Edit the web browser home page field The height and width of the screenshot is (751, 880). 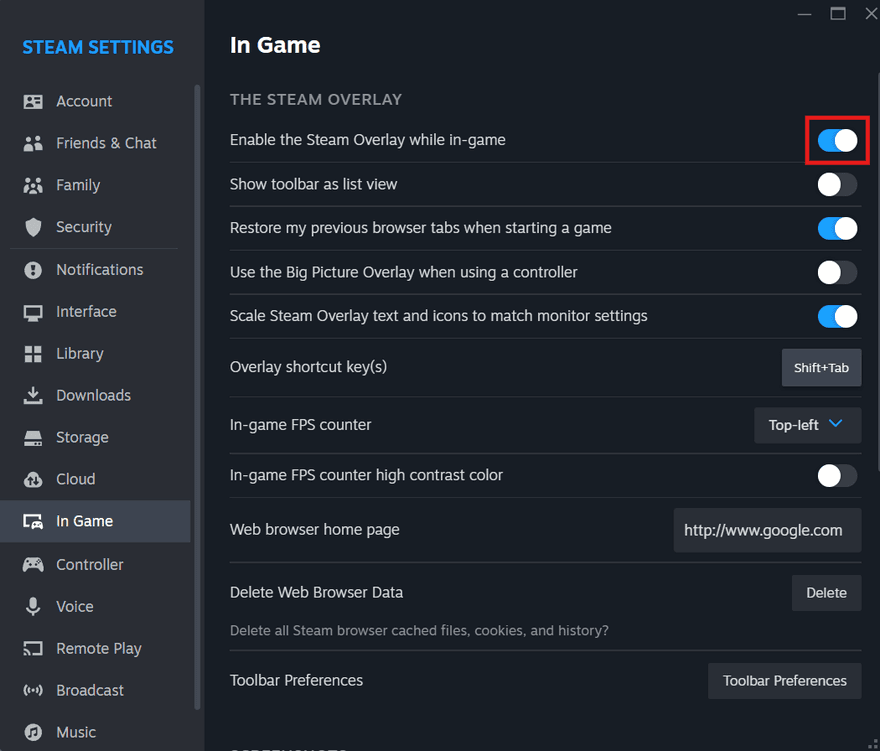[767, 529]
